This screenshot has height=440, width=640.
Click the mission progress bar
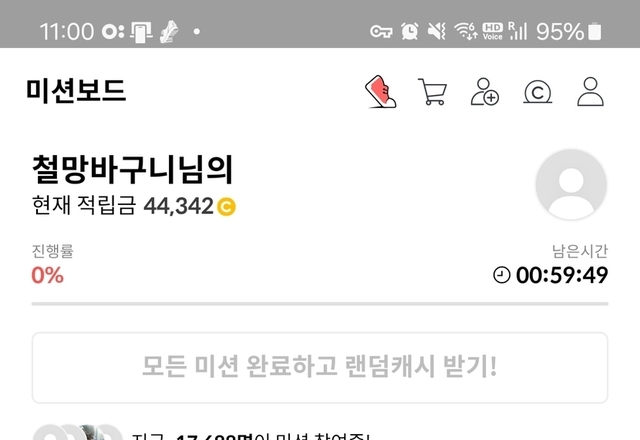pyautogui.click(x=320, y=304)
